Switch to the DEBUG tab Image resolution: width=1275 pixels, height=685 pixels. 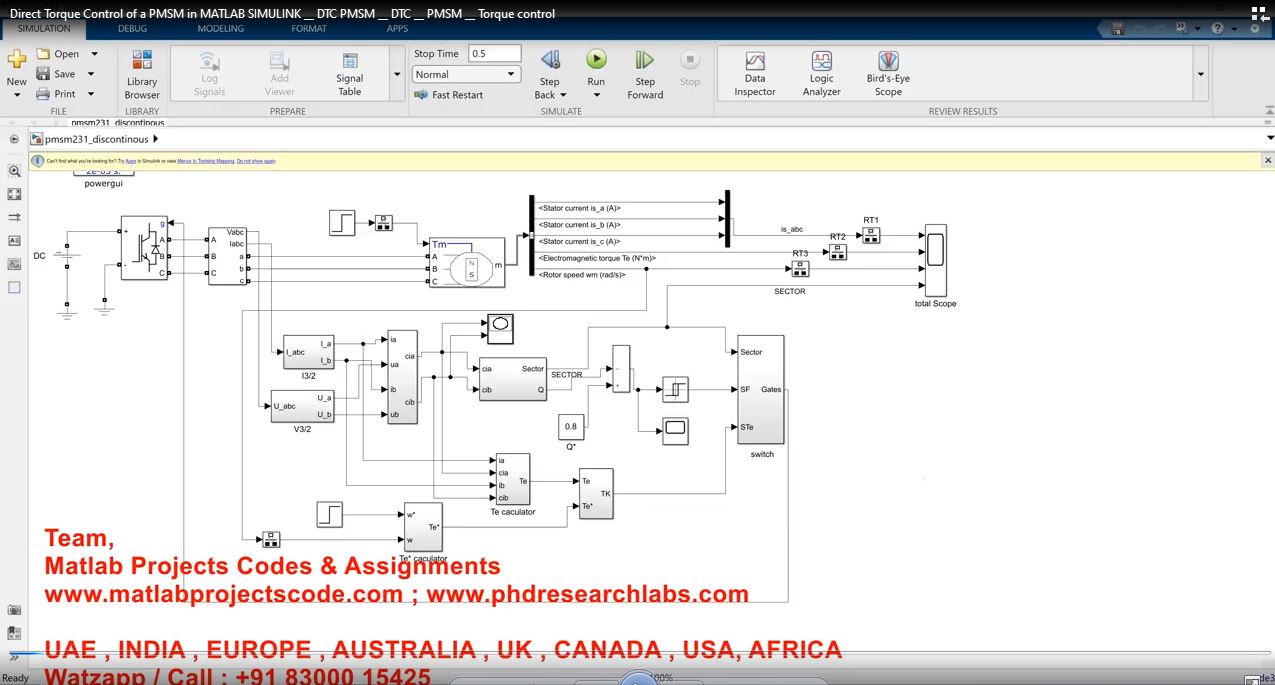point(132,29)
